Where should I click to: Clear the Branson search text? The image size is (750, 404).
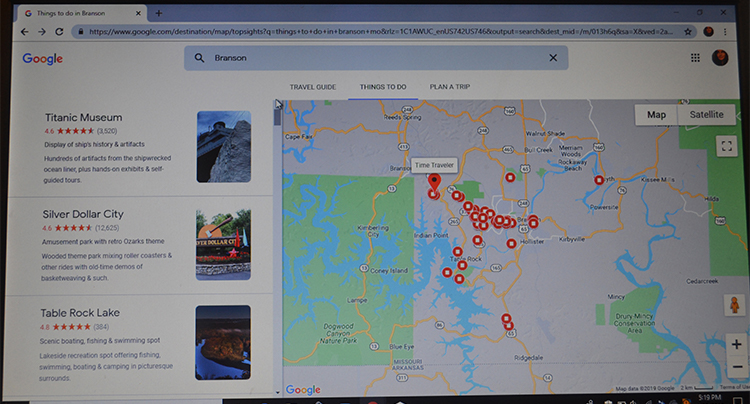[x=553, y=58]
